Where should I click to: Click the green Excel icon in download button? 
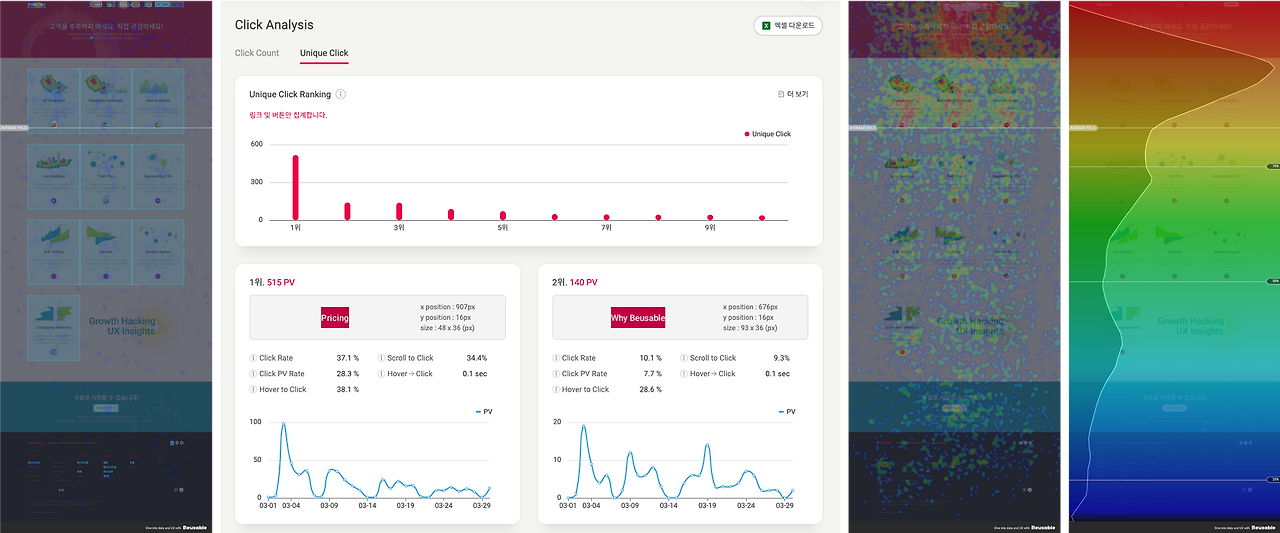point(767,26)
